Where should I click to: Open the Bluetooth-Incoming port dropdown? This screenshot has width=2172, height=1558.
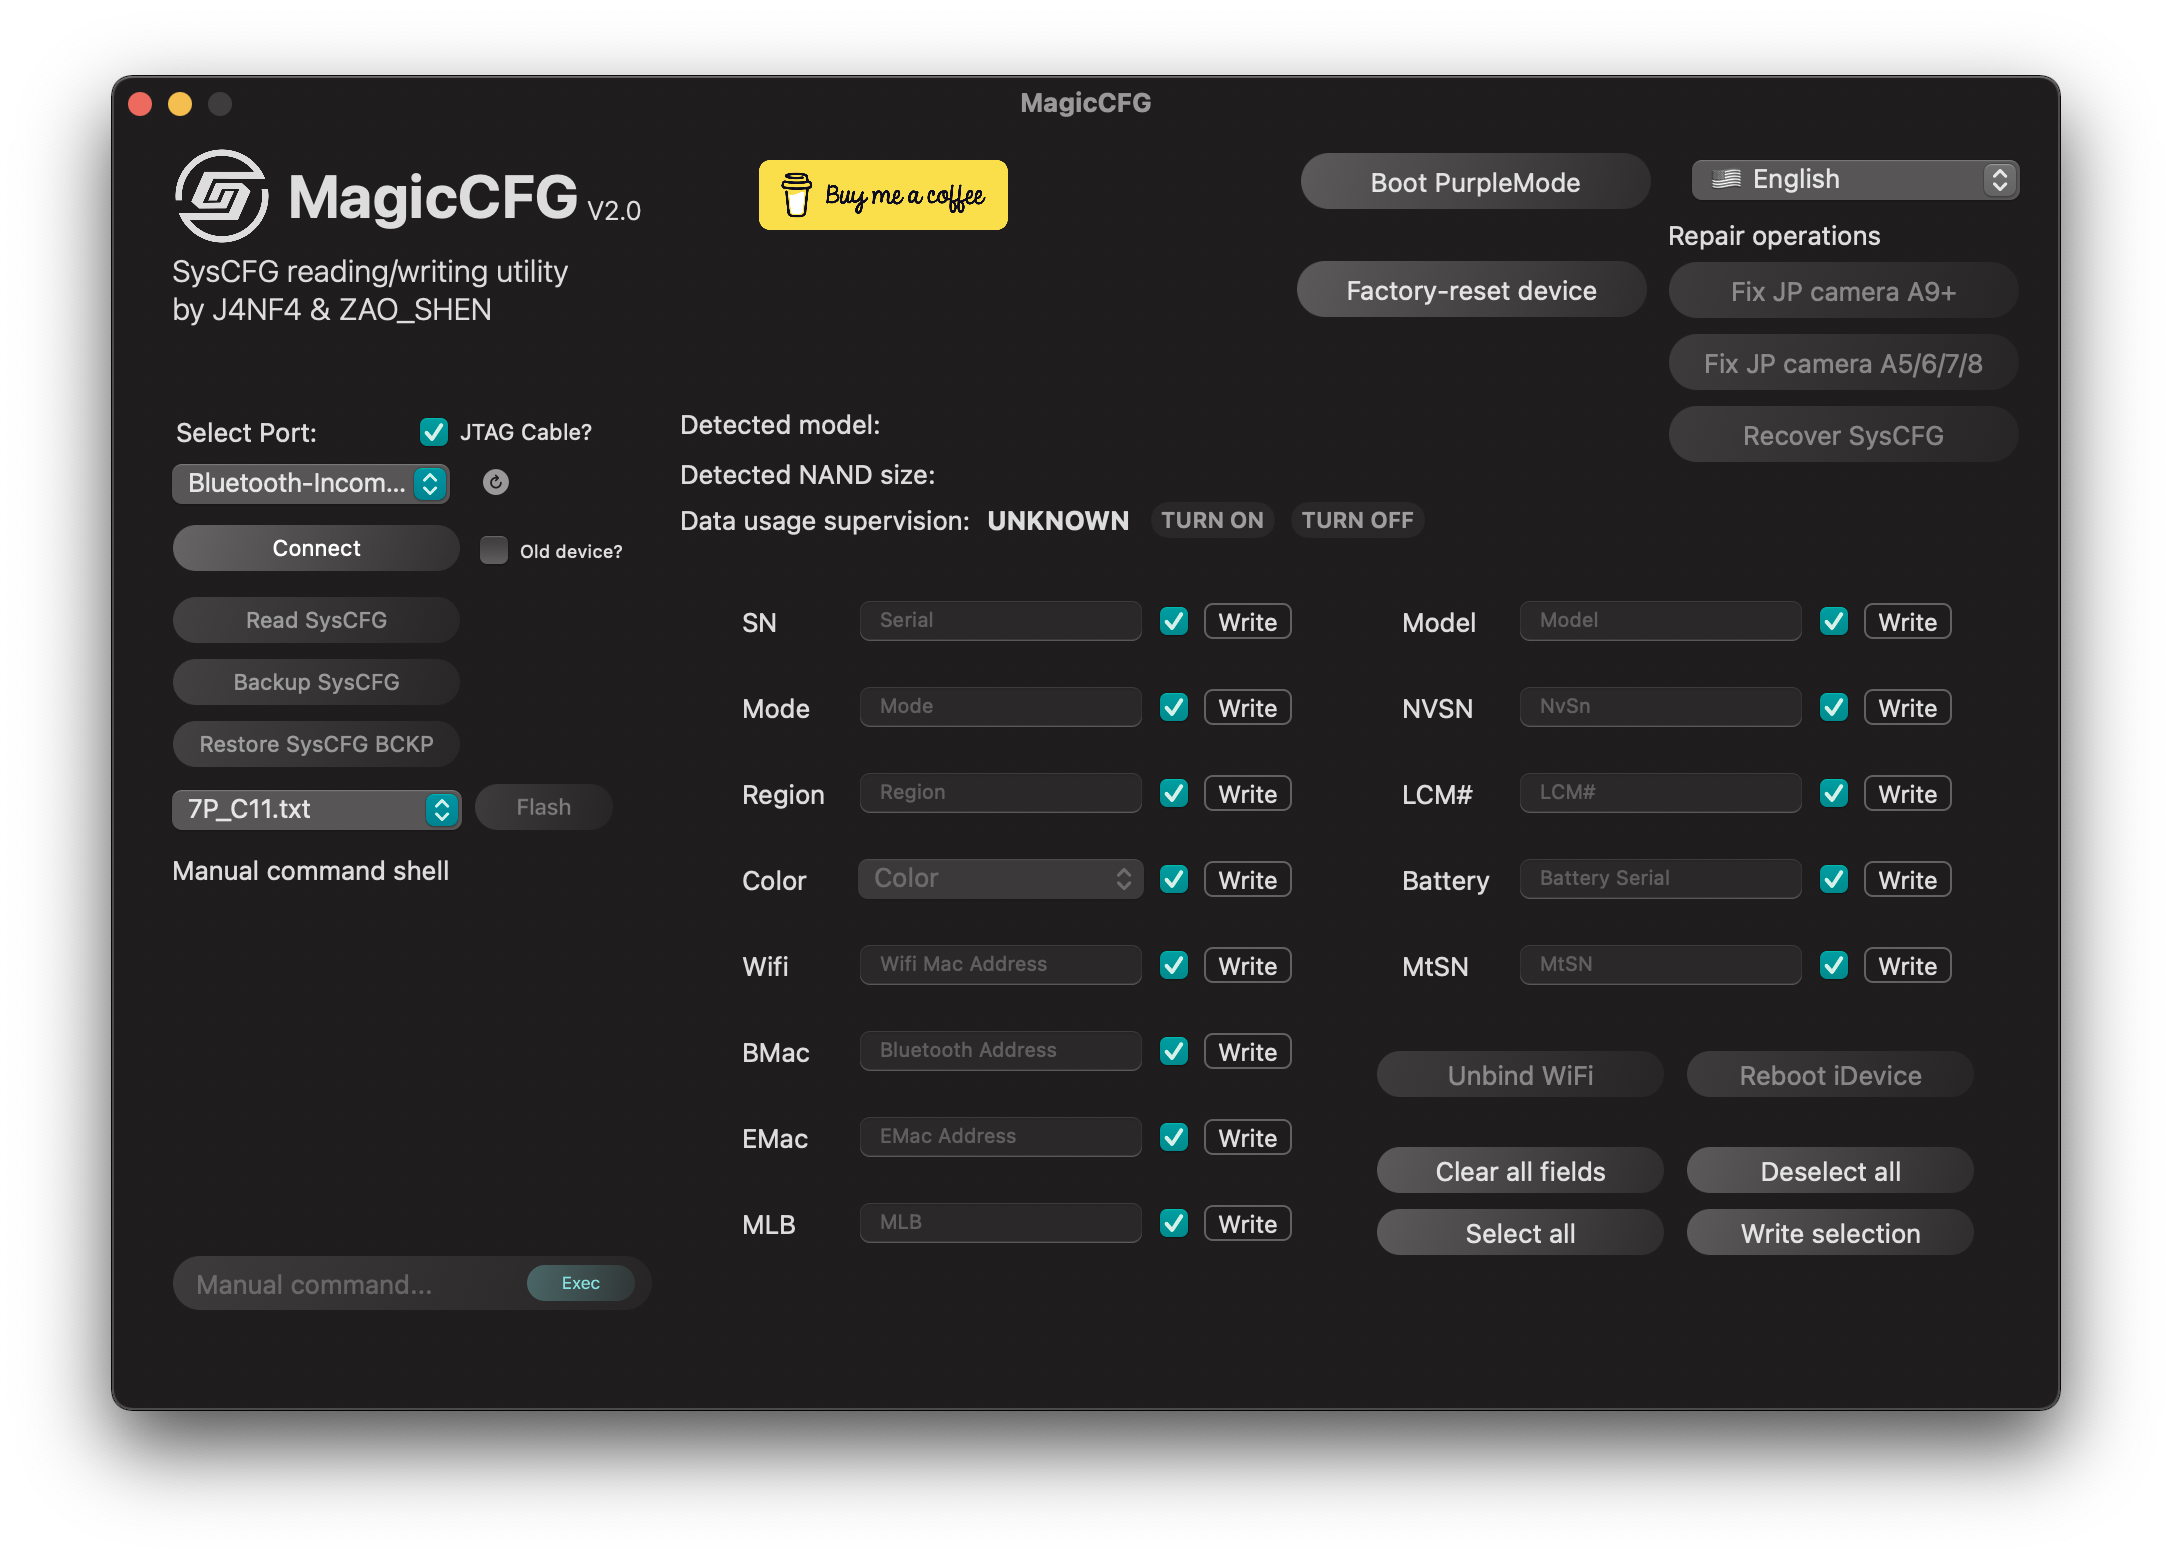click(x=311, y=484)
